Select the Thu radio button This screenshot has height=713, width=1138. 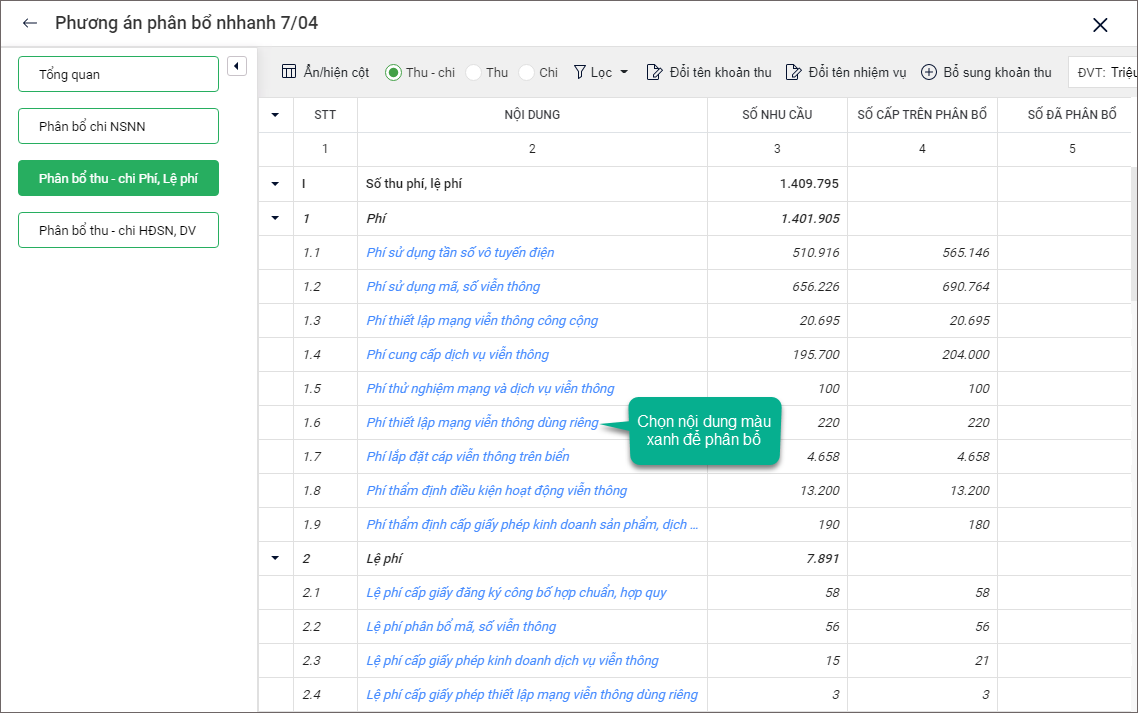[473, 72]
